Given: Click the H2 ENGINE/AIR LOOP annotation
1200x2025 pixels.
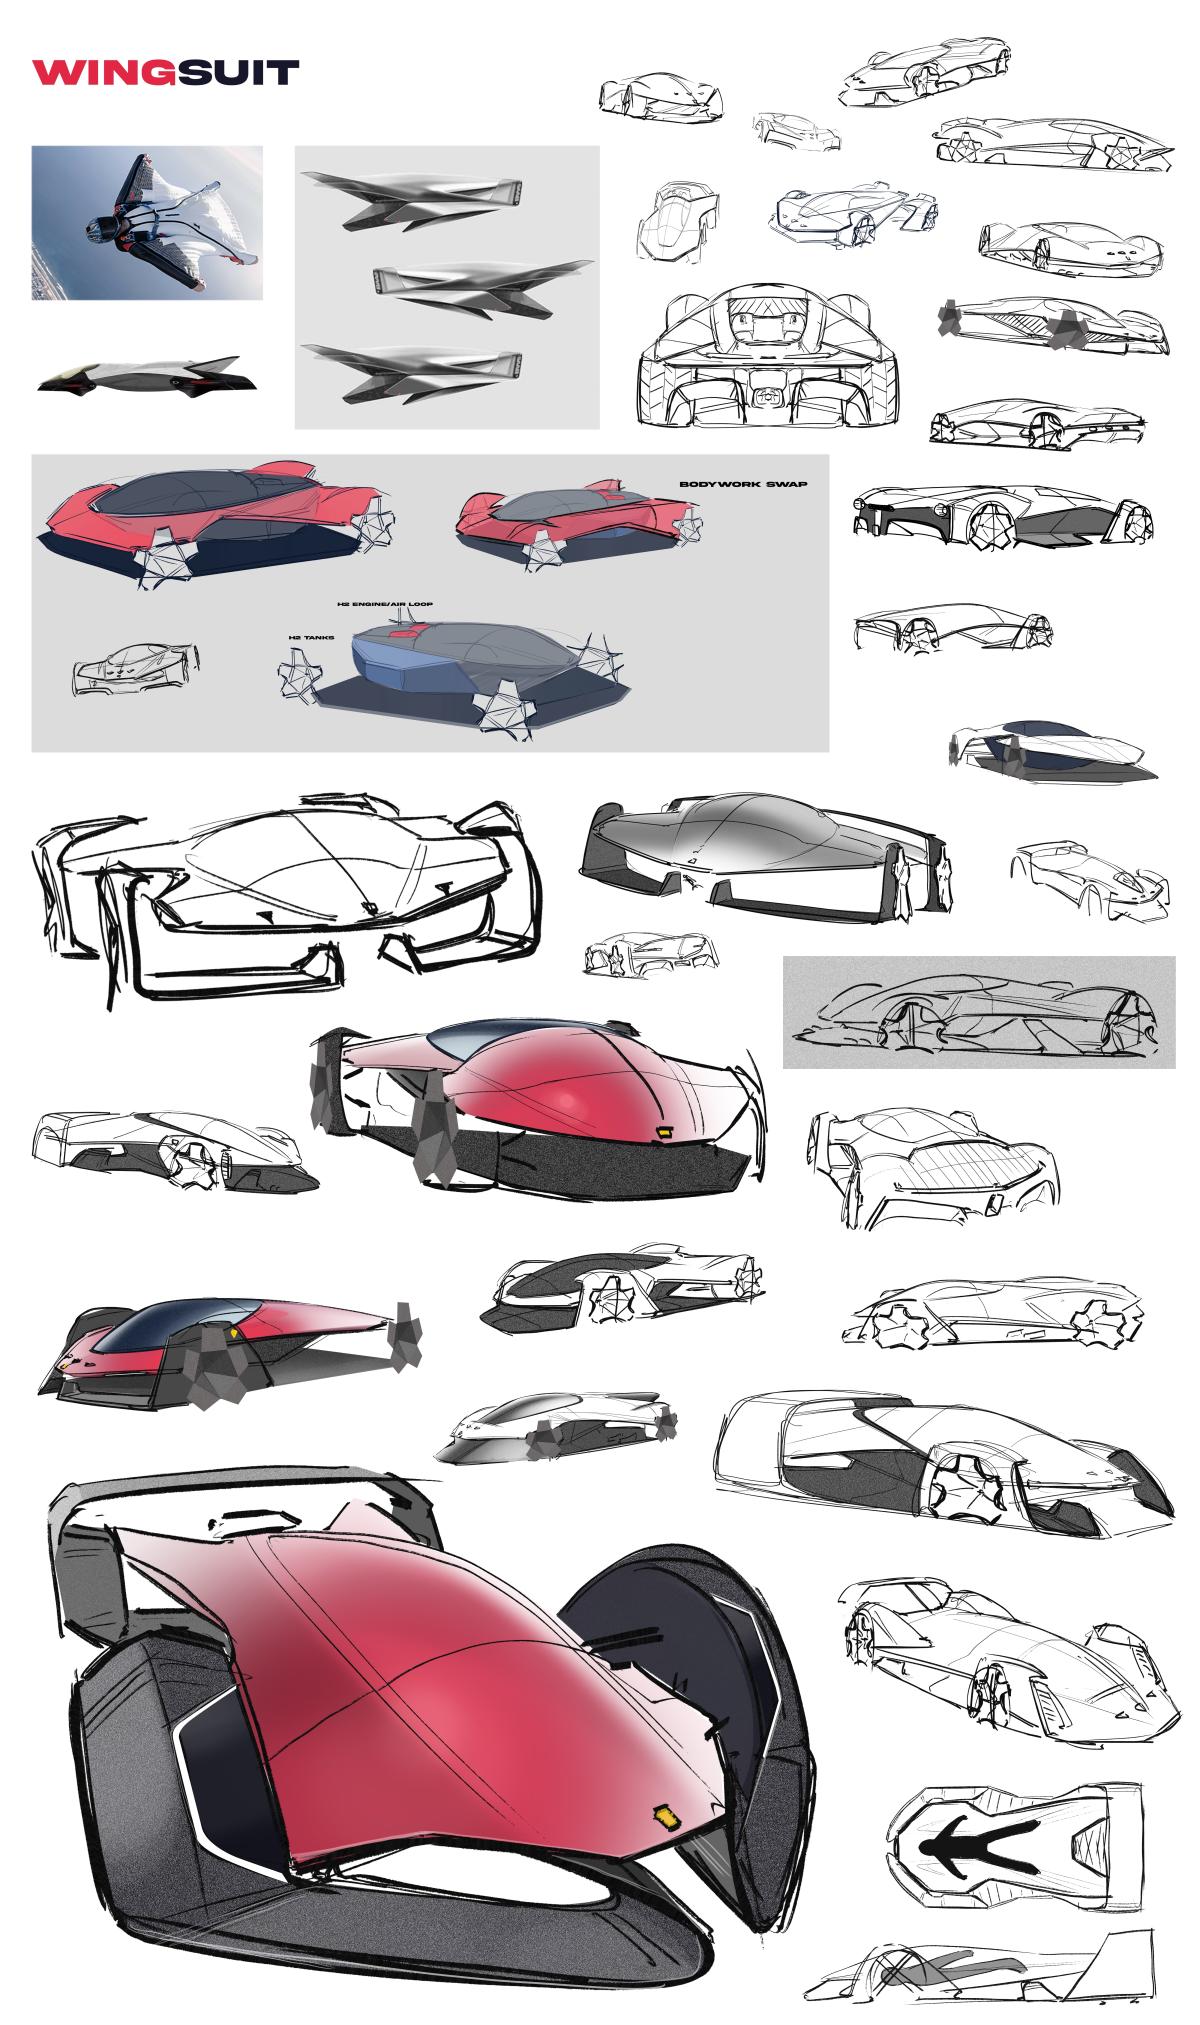Looking at the screenshot, I should point(385,604).
